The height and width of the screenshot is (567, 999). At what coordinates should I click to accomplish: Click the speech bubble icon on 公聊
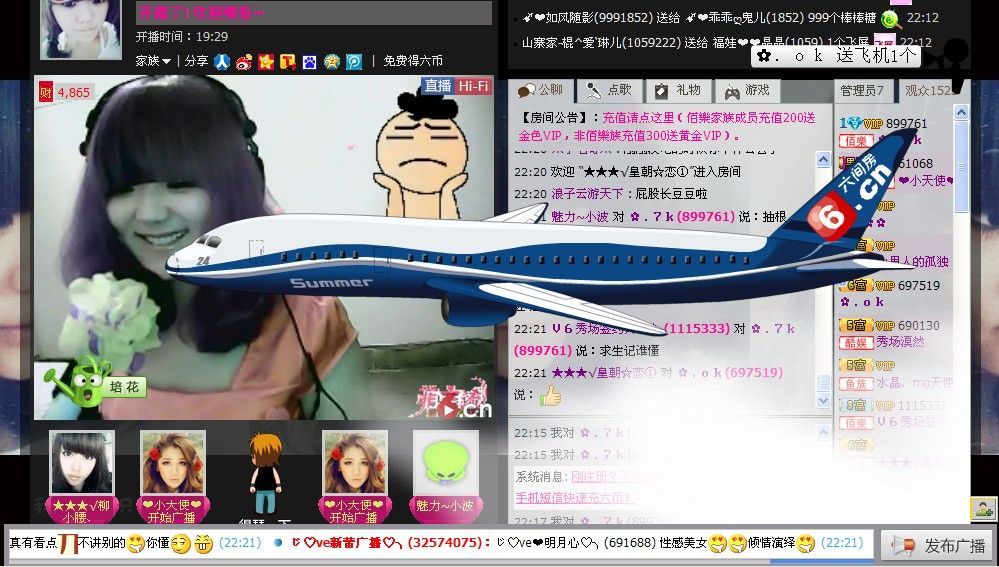526,91
